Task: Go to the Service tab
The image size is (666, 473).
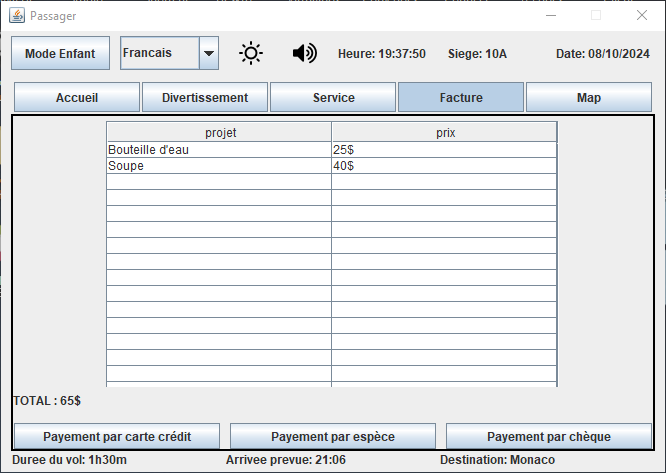Action: 333,98
